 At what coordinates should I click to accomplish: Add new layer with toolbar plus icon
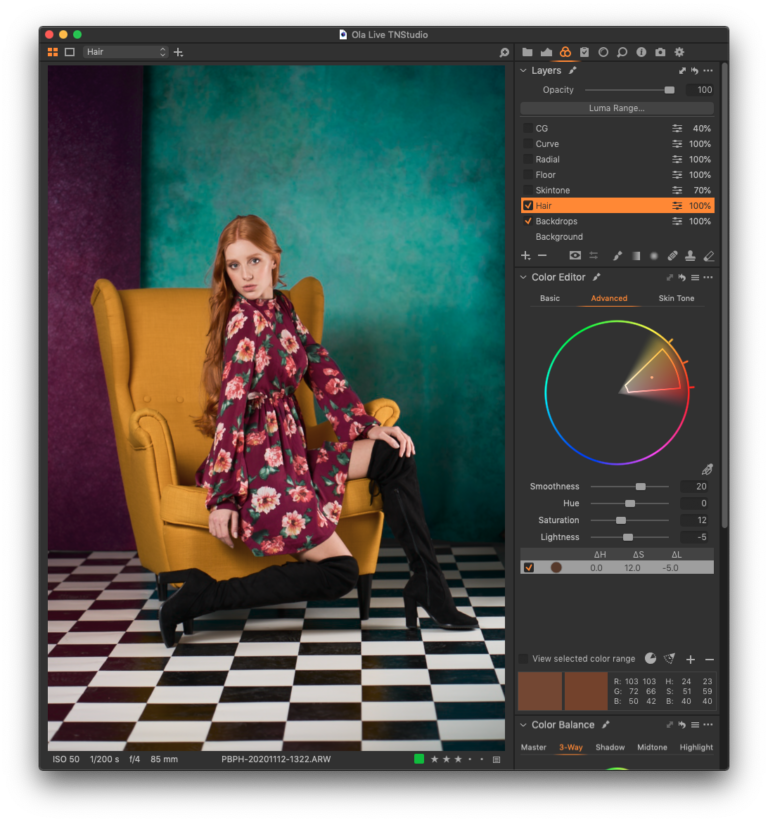pos(526,256)
